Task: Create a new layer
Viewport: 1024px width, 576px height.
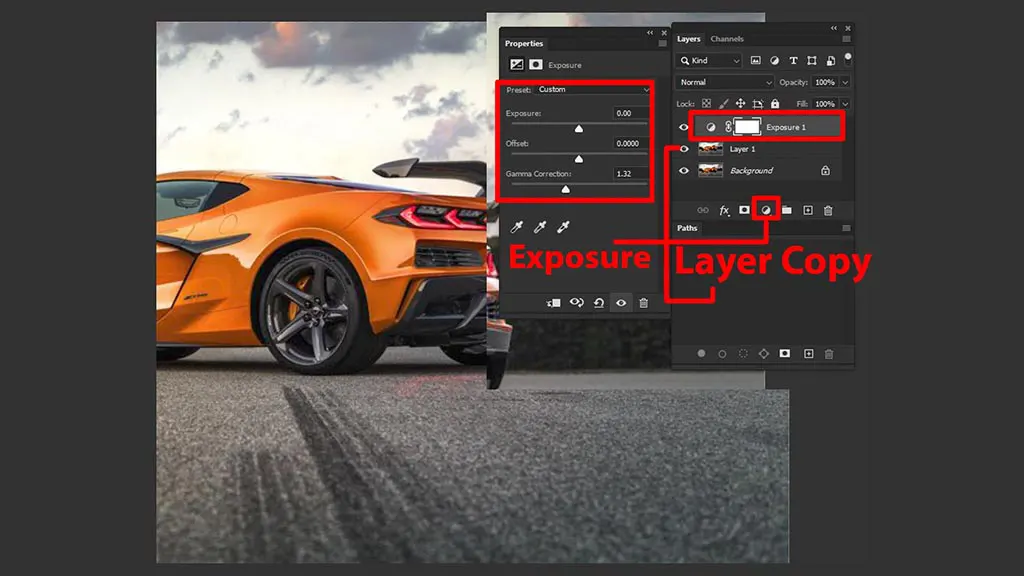Action: pos(808,210)
